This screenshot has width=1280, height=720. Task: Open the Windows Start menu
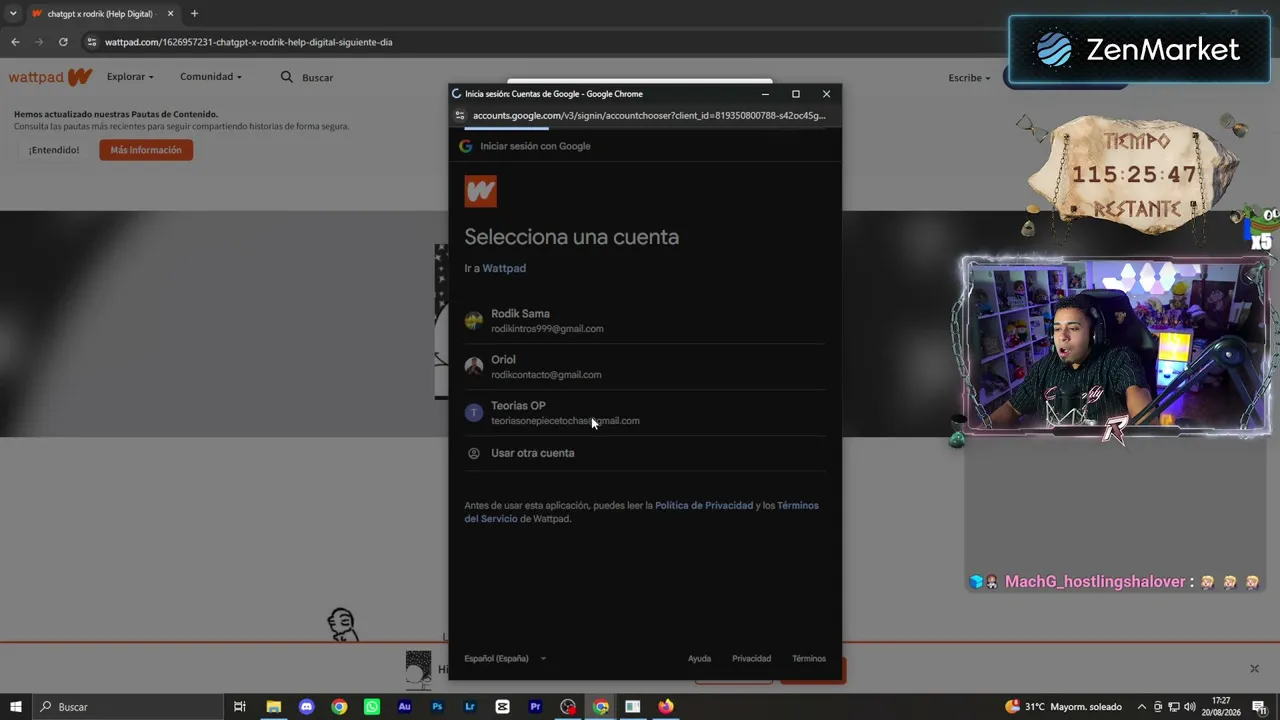pos(16,707)
